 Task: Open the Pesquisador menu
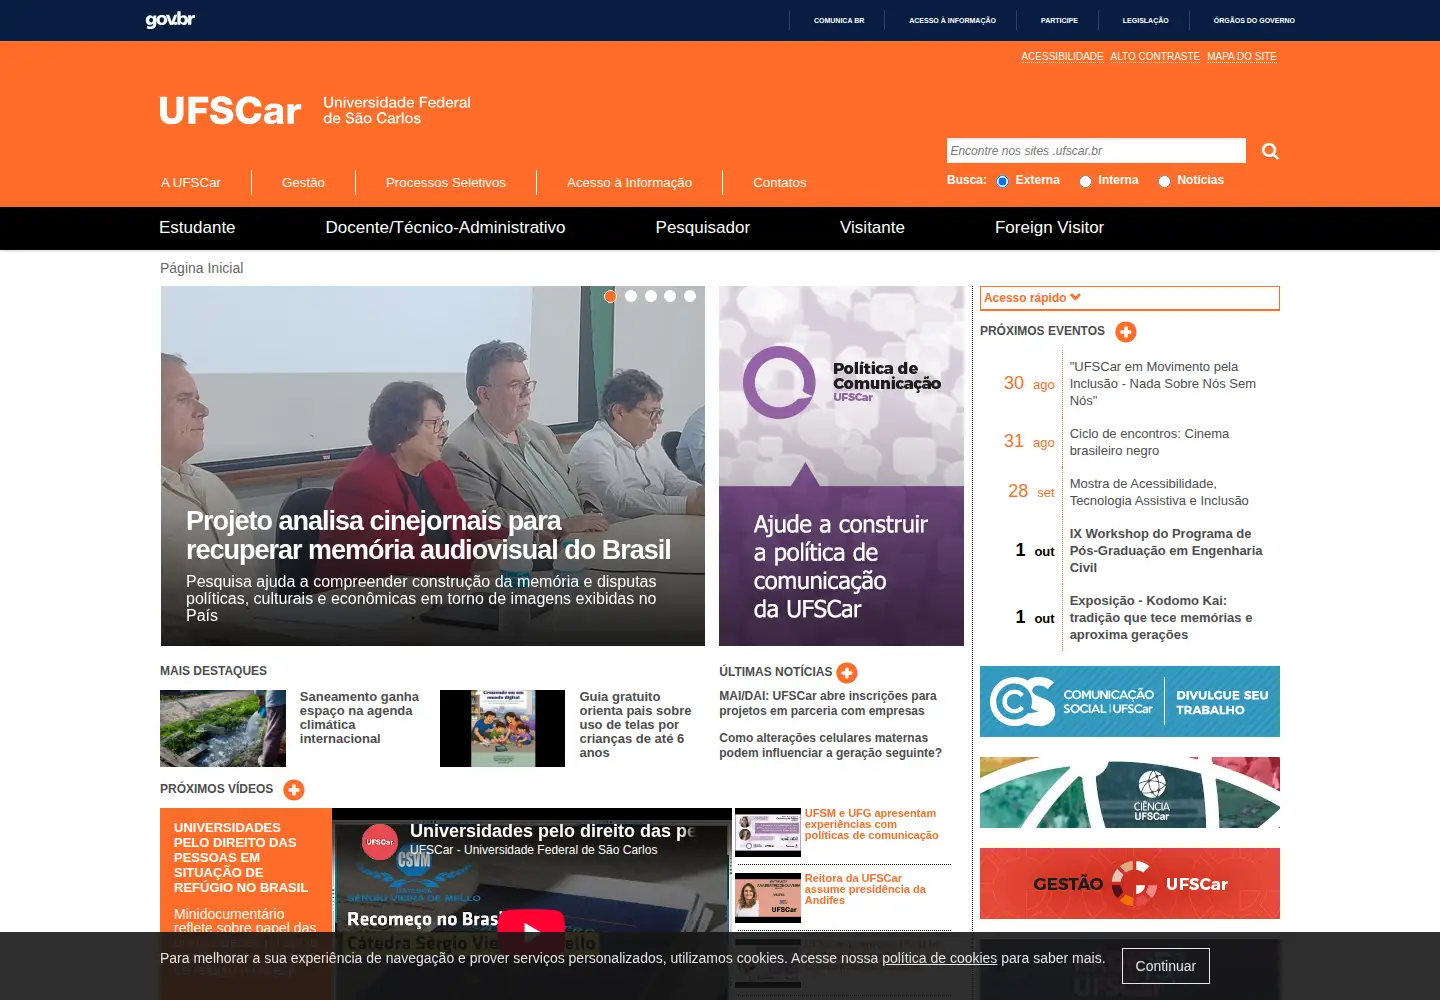(702, 228)
